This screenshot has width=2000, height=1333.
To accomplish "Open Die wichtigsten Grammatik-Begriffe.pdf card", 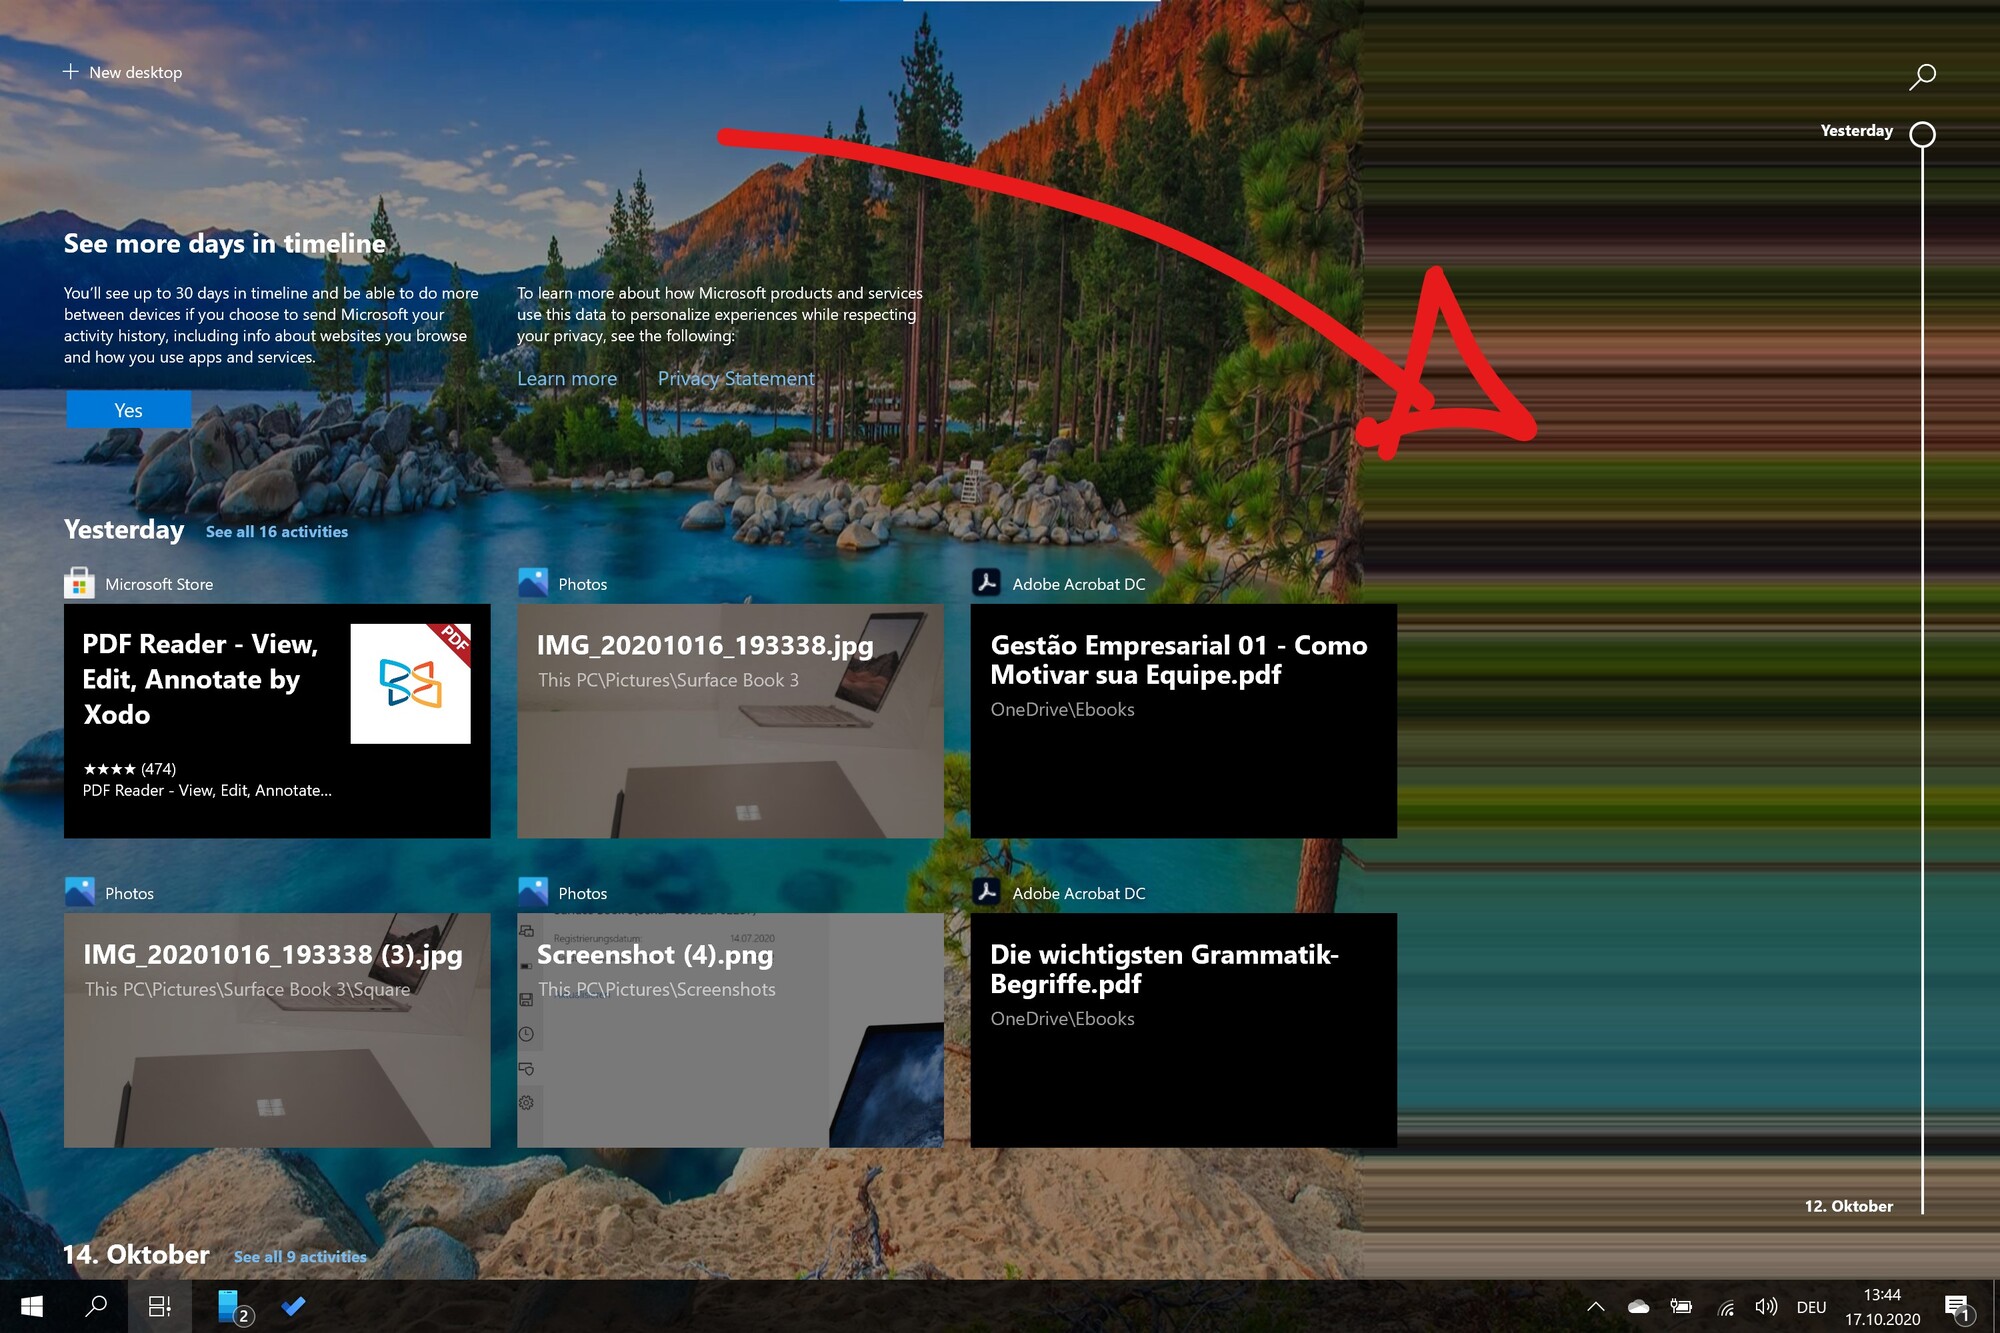I will pyautogui.click(x=1183, y=1030).
